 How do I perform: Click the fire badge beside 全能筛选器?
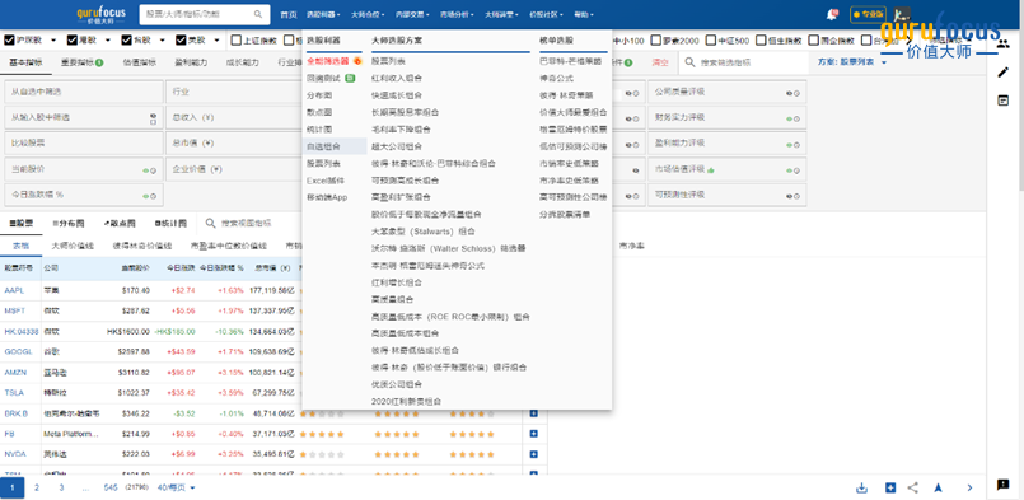pos(357,61)
